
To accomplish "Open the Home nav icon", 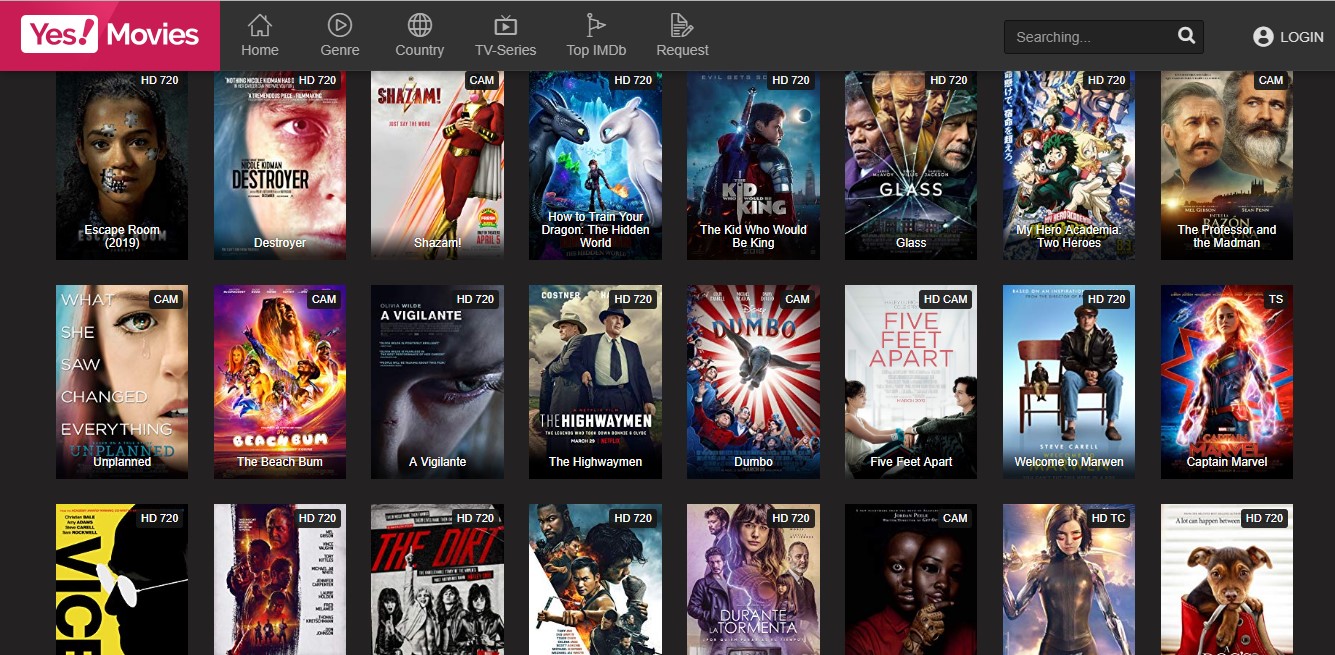I will tap(260, 25).
